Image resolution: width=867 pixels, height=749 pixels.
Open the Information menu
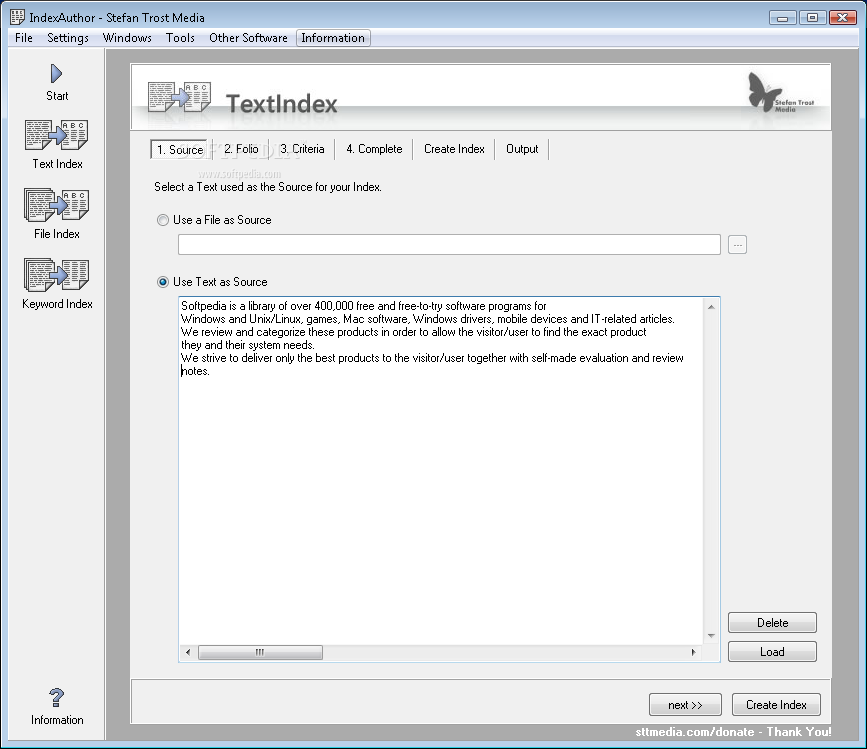click(333, 38)
